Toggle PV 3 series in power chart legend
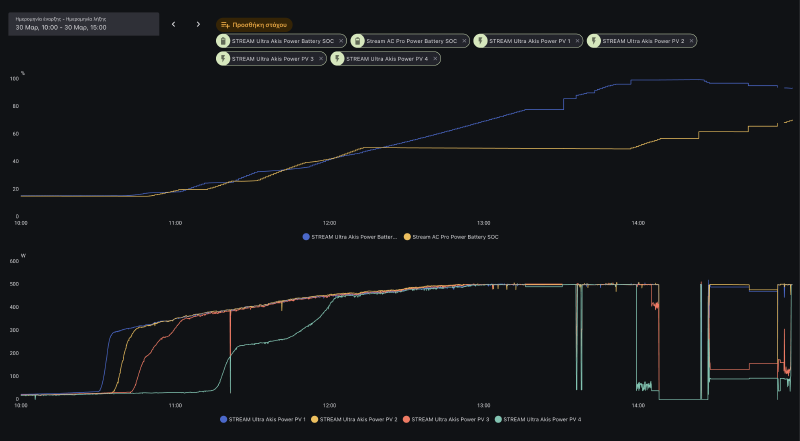This screenshot has height=441, width=800. [x=448, y=419]
